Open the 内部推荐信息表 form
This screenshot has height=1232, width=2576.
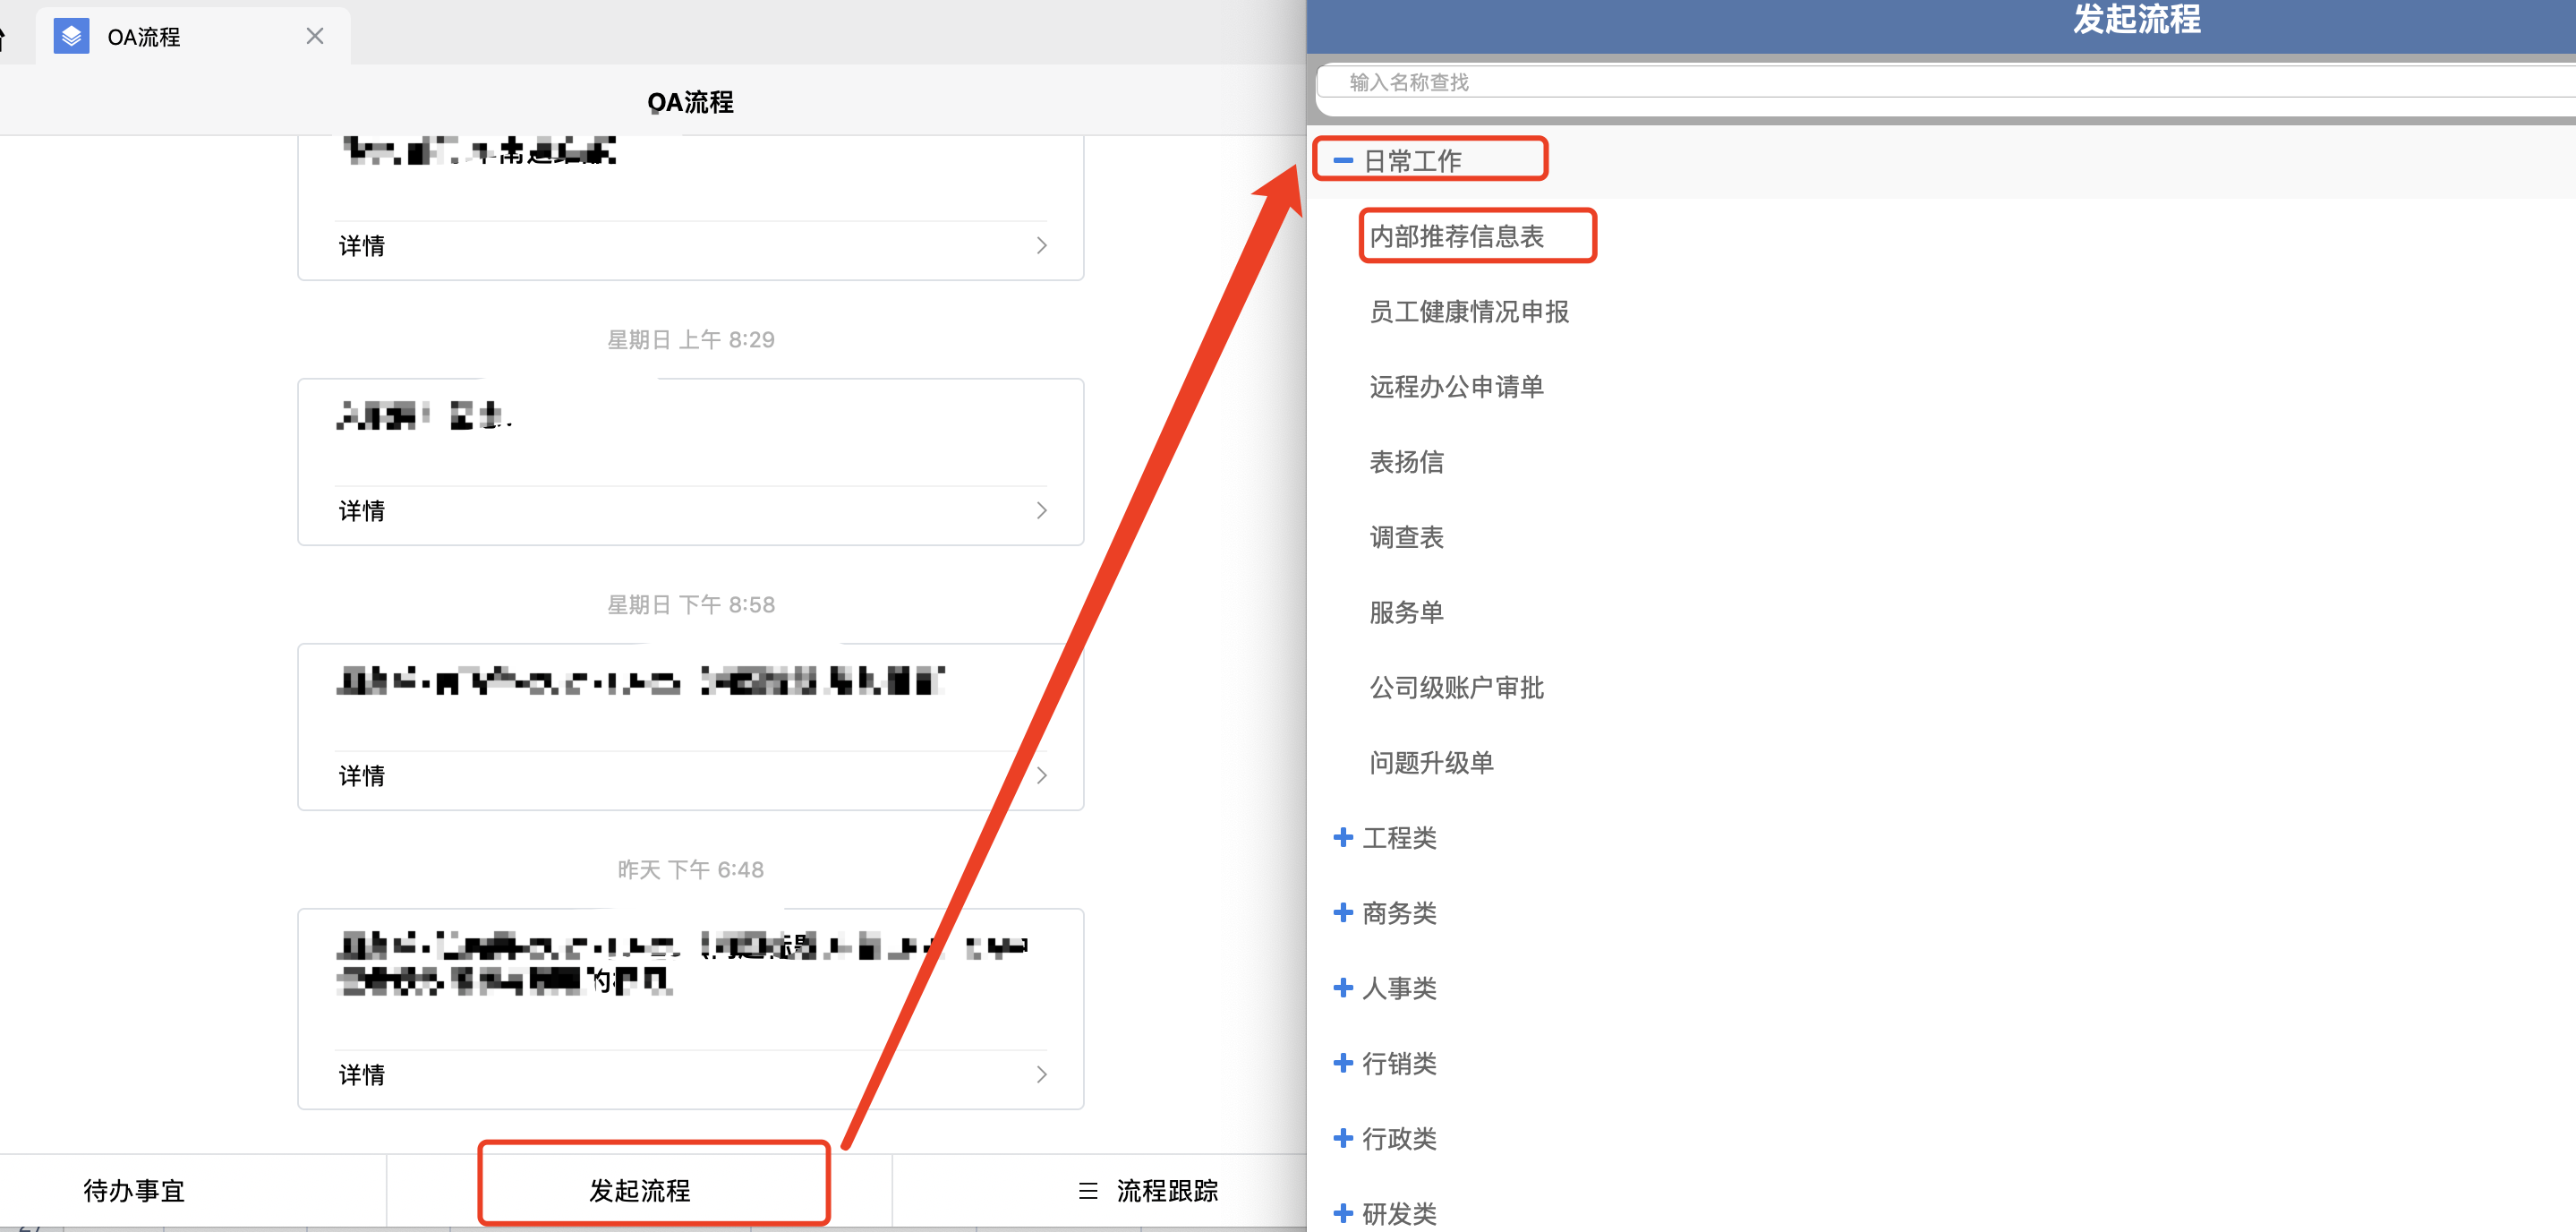coord(1456,236)
